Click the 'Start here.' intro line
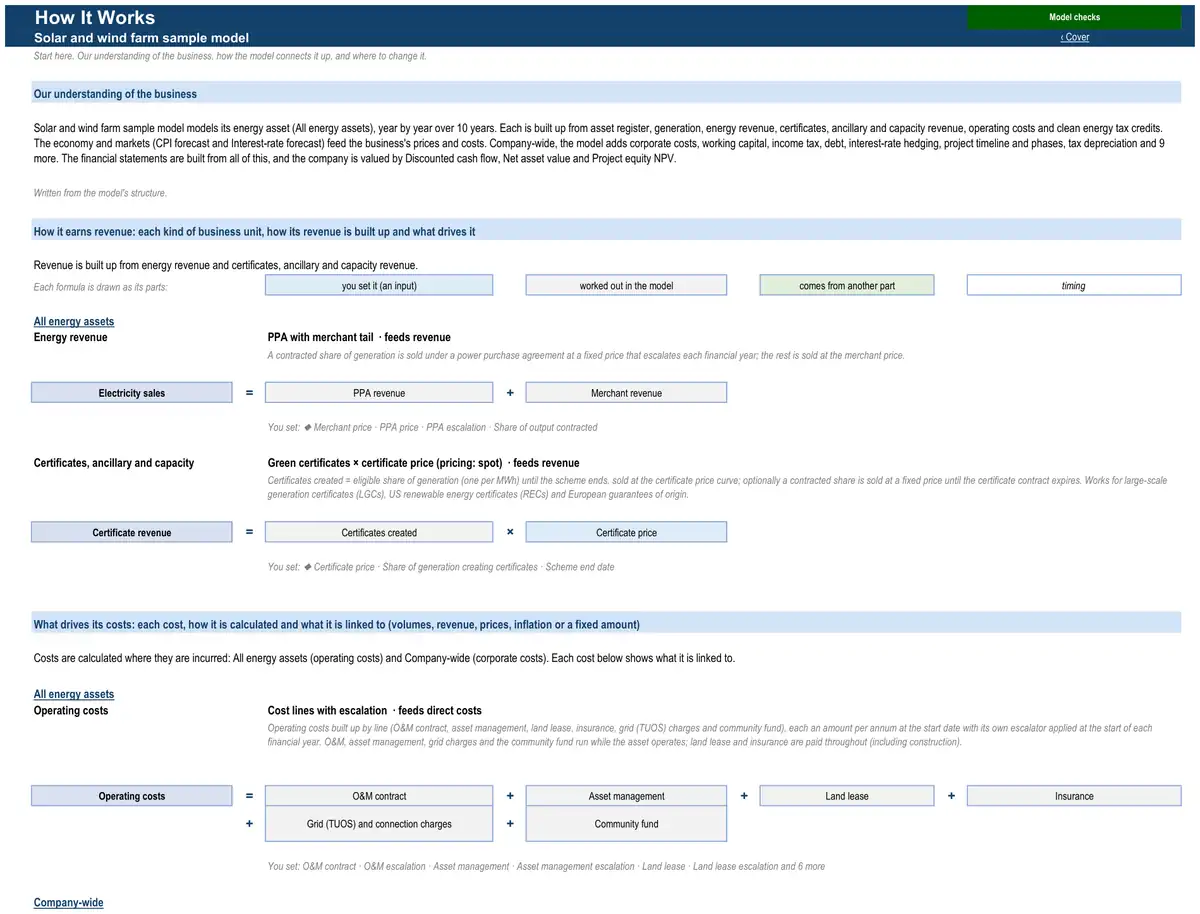 pyautogui.click(x=230, y=56)
